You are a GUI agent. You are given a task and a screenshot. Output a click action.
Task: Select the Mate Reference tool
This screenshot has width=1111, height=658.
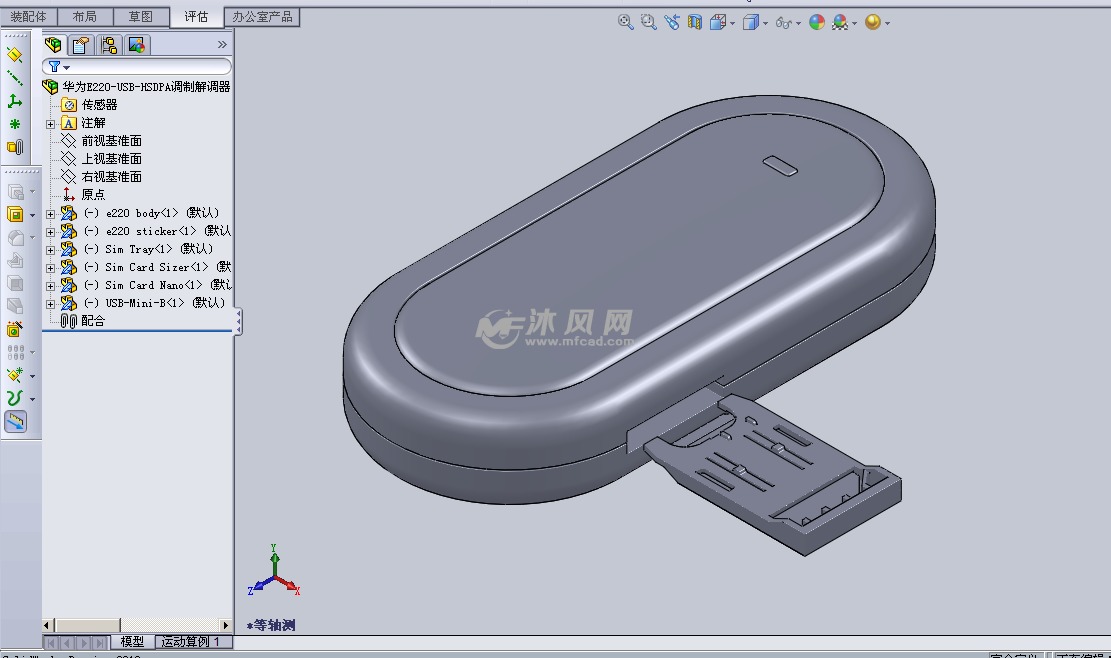[14, 147]
